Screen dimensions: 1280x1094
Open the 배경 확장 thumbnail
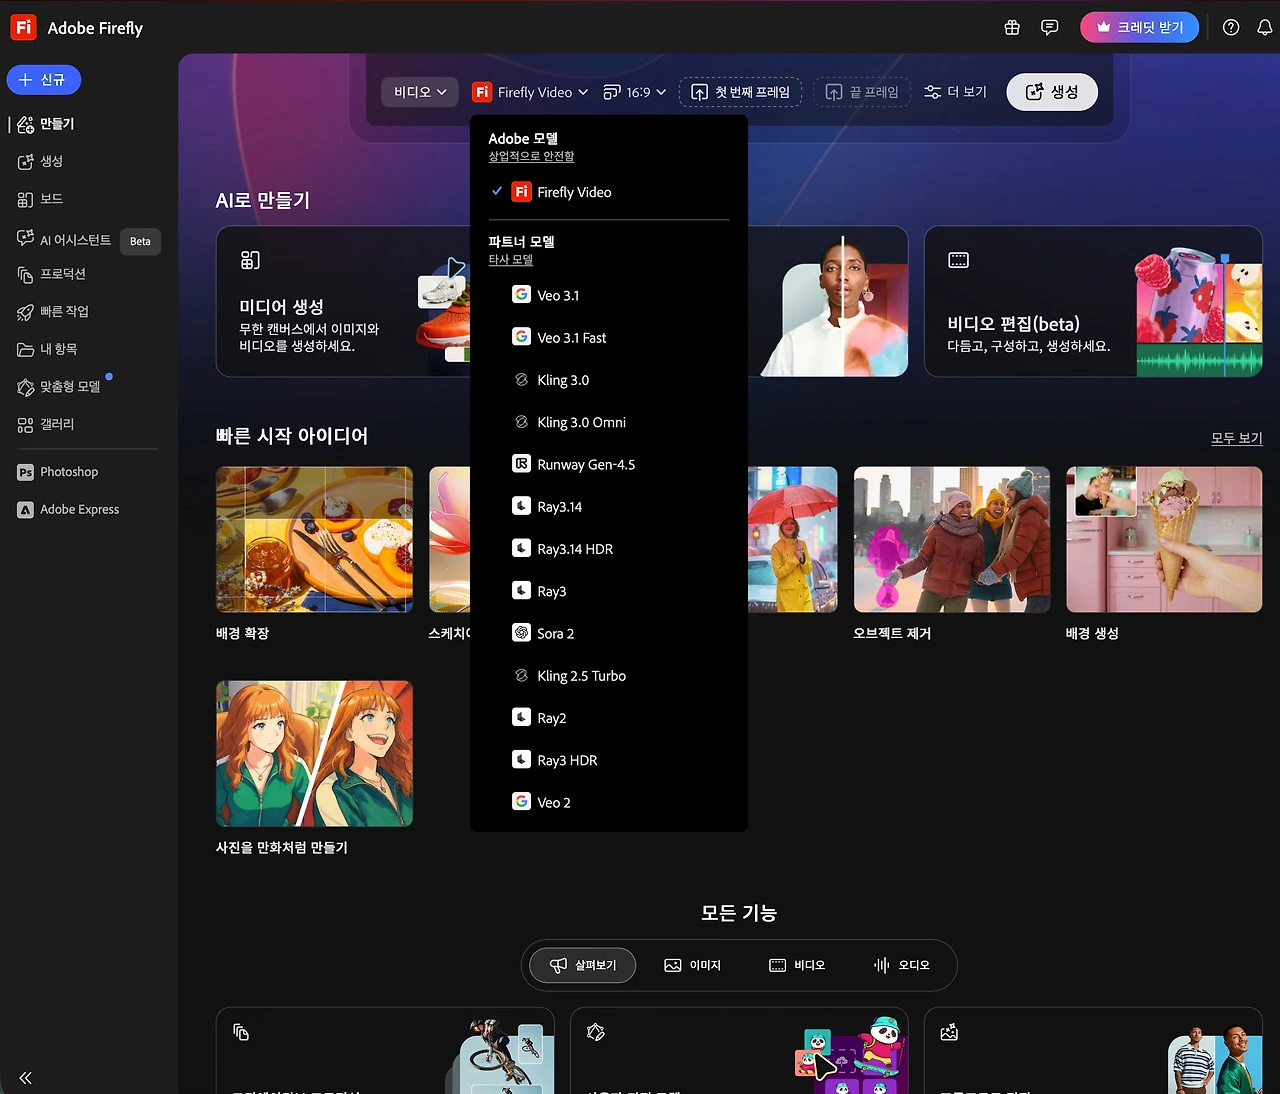pyautogui.click(x=314, y=539)
